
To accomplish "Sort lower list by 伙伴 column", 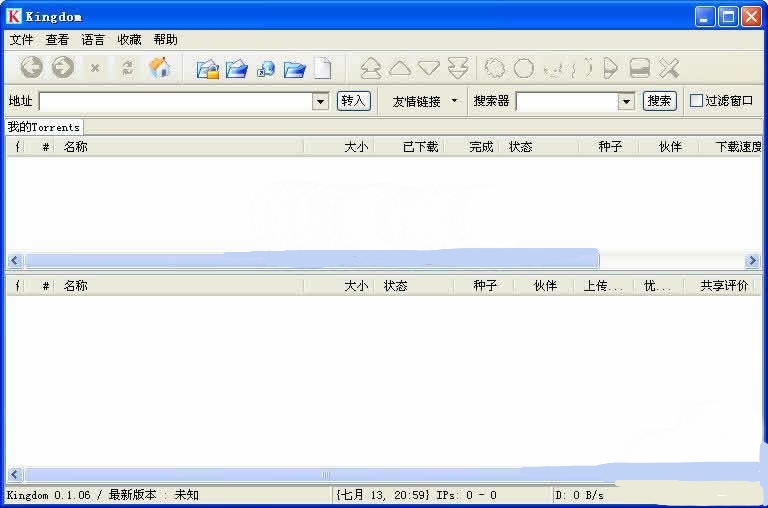I will tap(544, 286).
